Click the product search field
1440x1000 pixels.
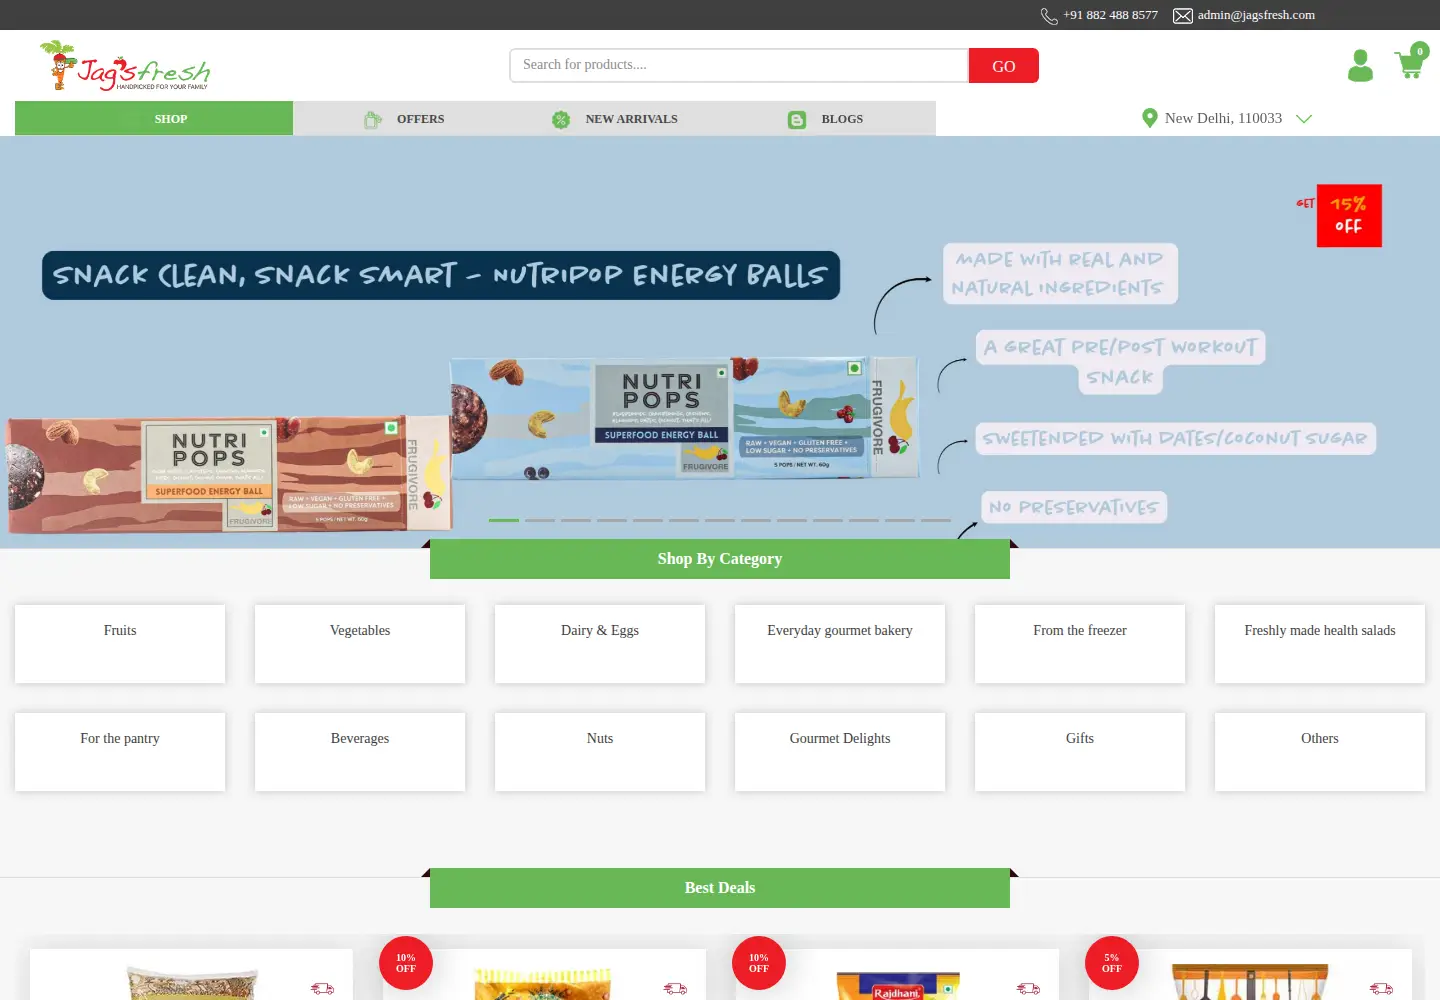739,65
